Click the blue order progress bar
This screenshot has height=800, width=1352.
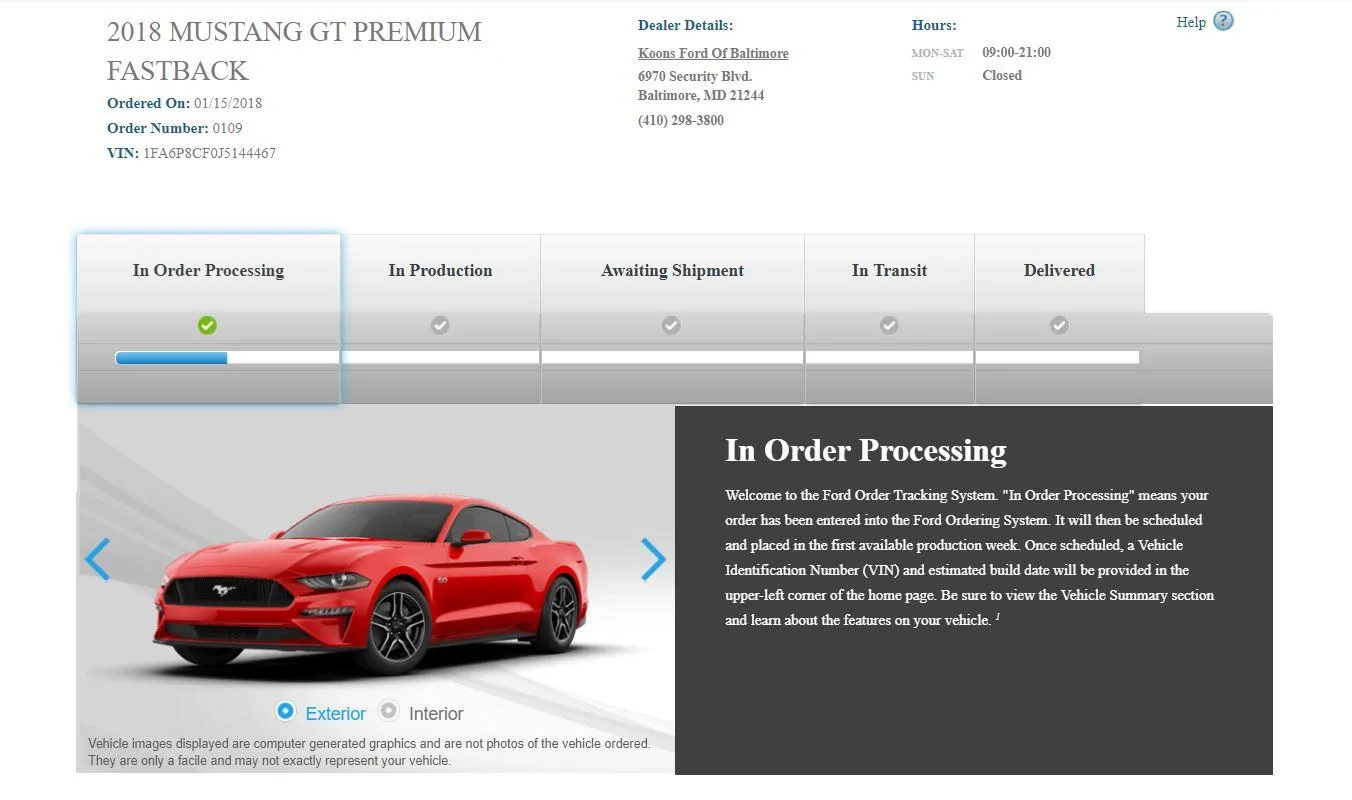(x=171, y=358)
